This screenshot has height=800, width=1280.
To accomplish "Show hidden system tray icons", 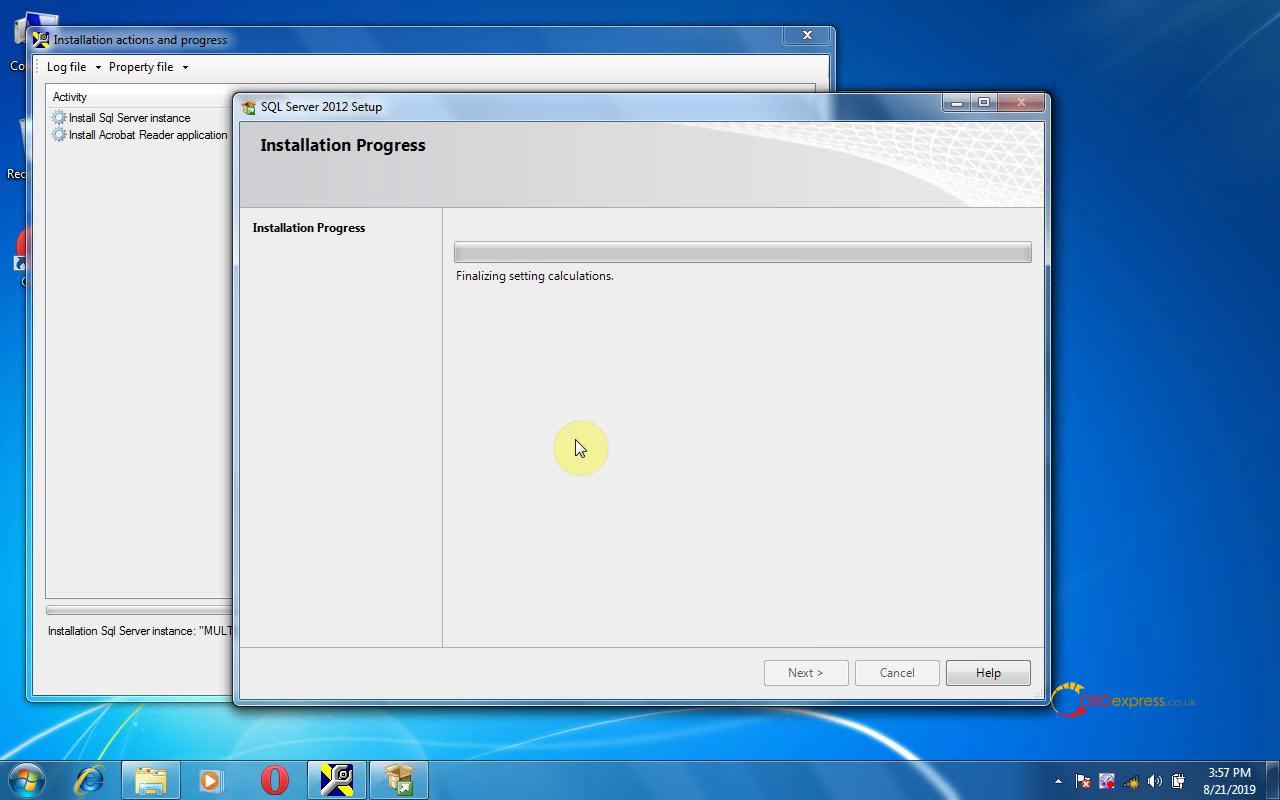I will tap(1058, 781).
